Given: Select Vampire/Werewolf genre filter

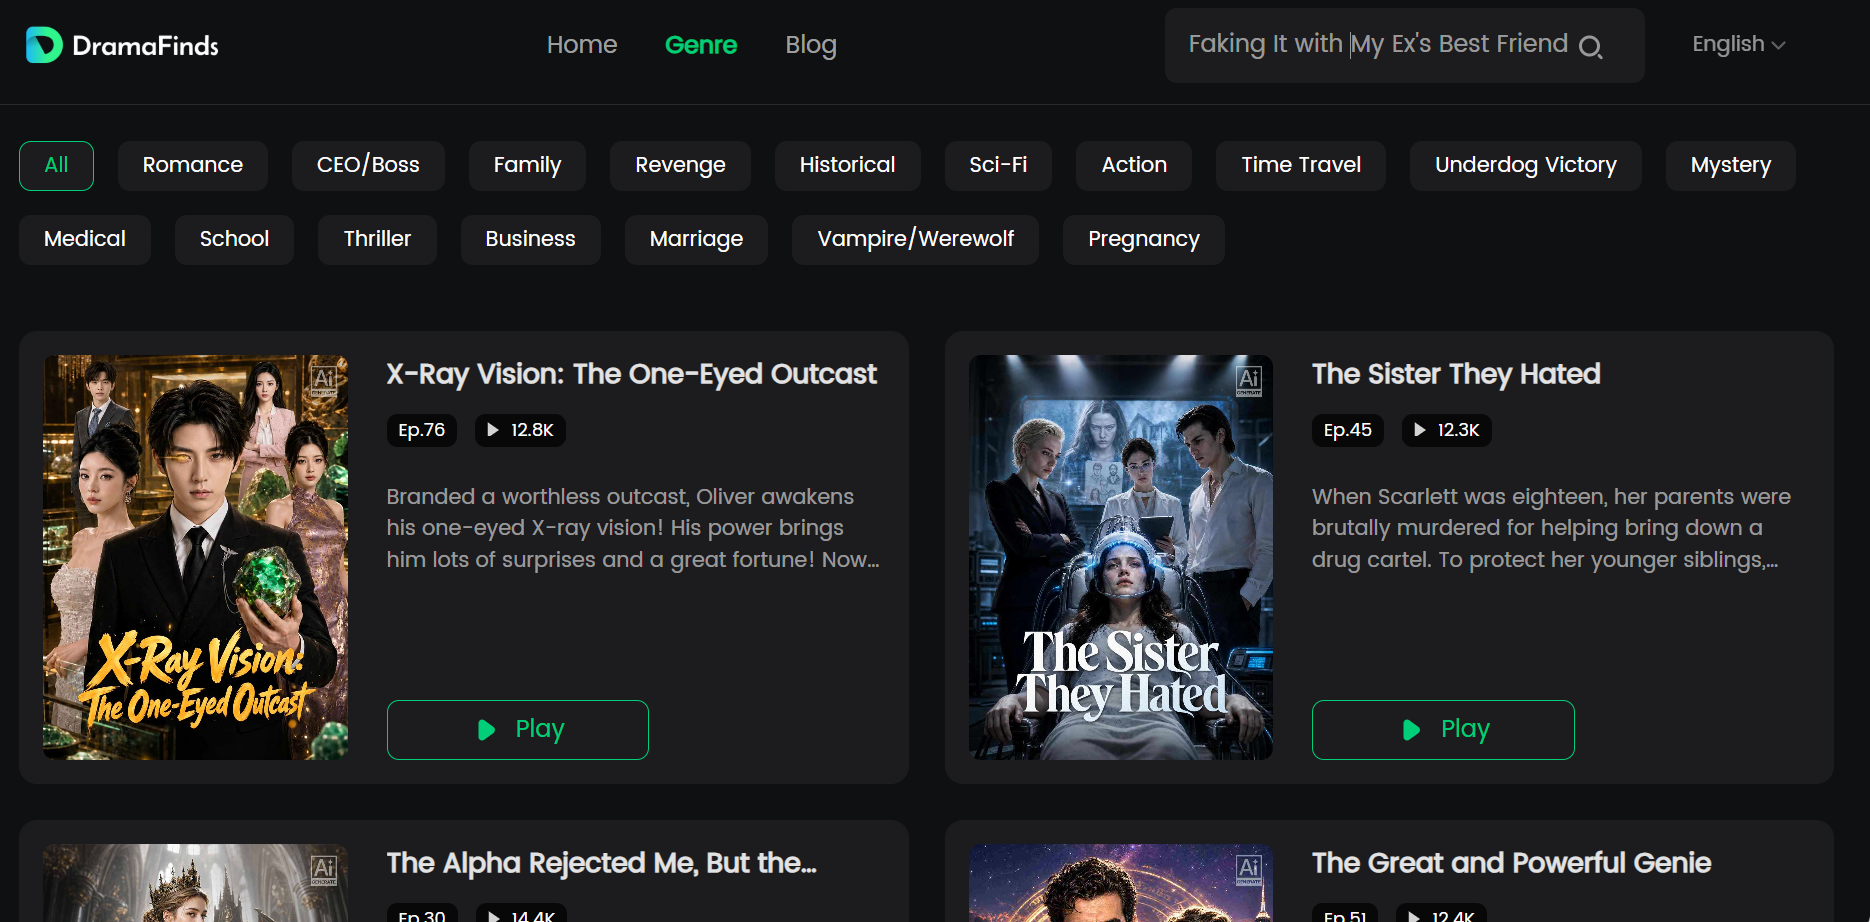Looking at the screenshot, I should pos(915,240).
